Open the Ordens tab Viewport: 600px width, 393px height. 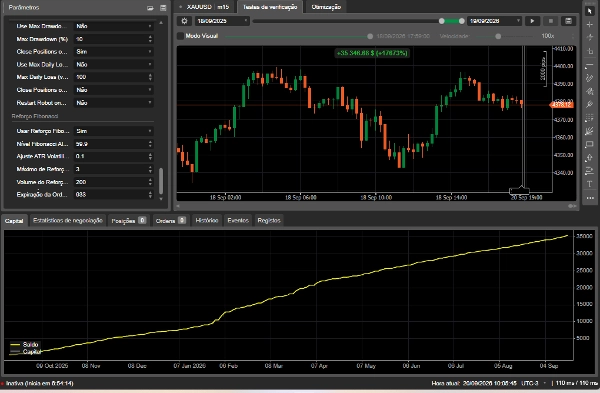(x=171, y=220)
